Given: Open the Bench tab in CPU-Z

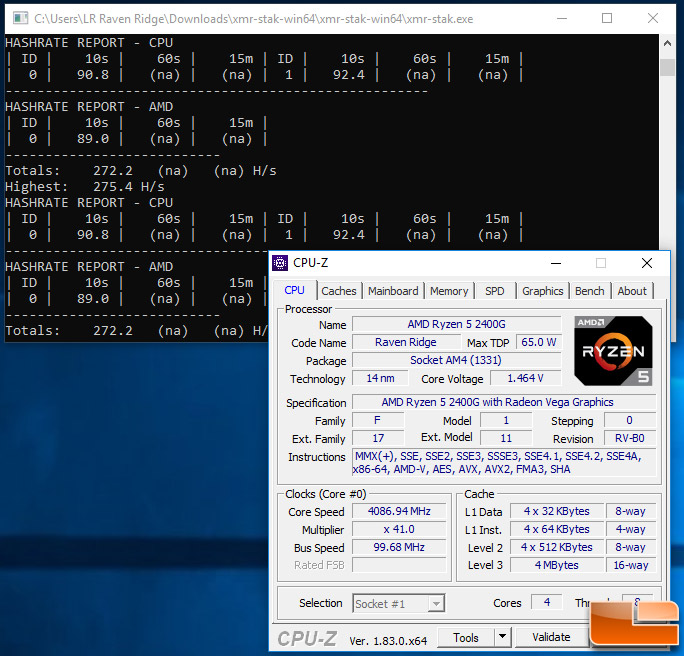Looking at the screenshot, I should click(590, 291).
